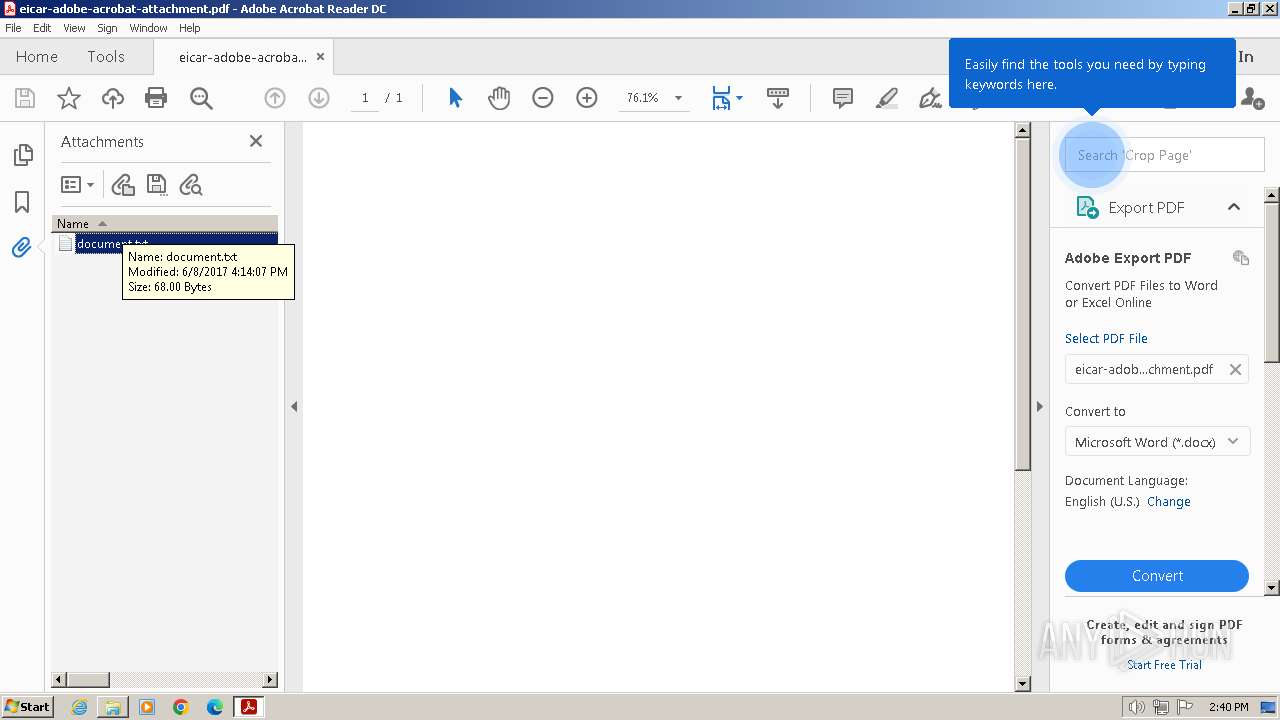1280x720 pixels.
Task: Activate the Hand pan tool
Action: (499, 98)
